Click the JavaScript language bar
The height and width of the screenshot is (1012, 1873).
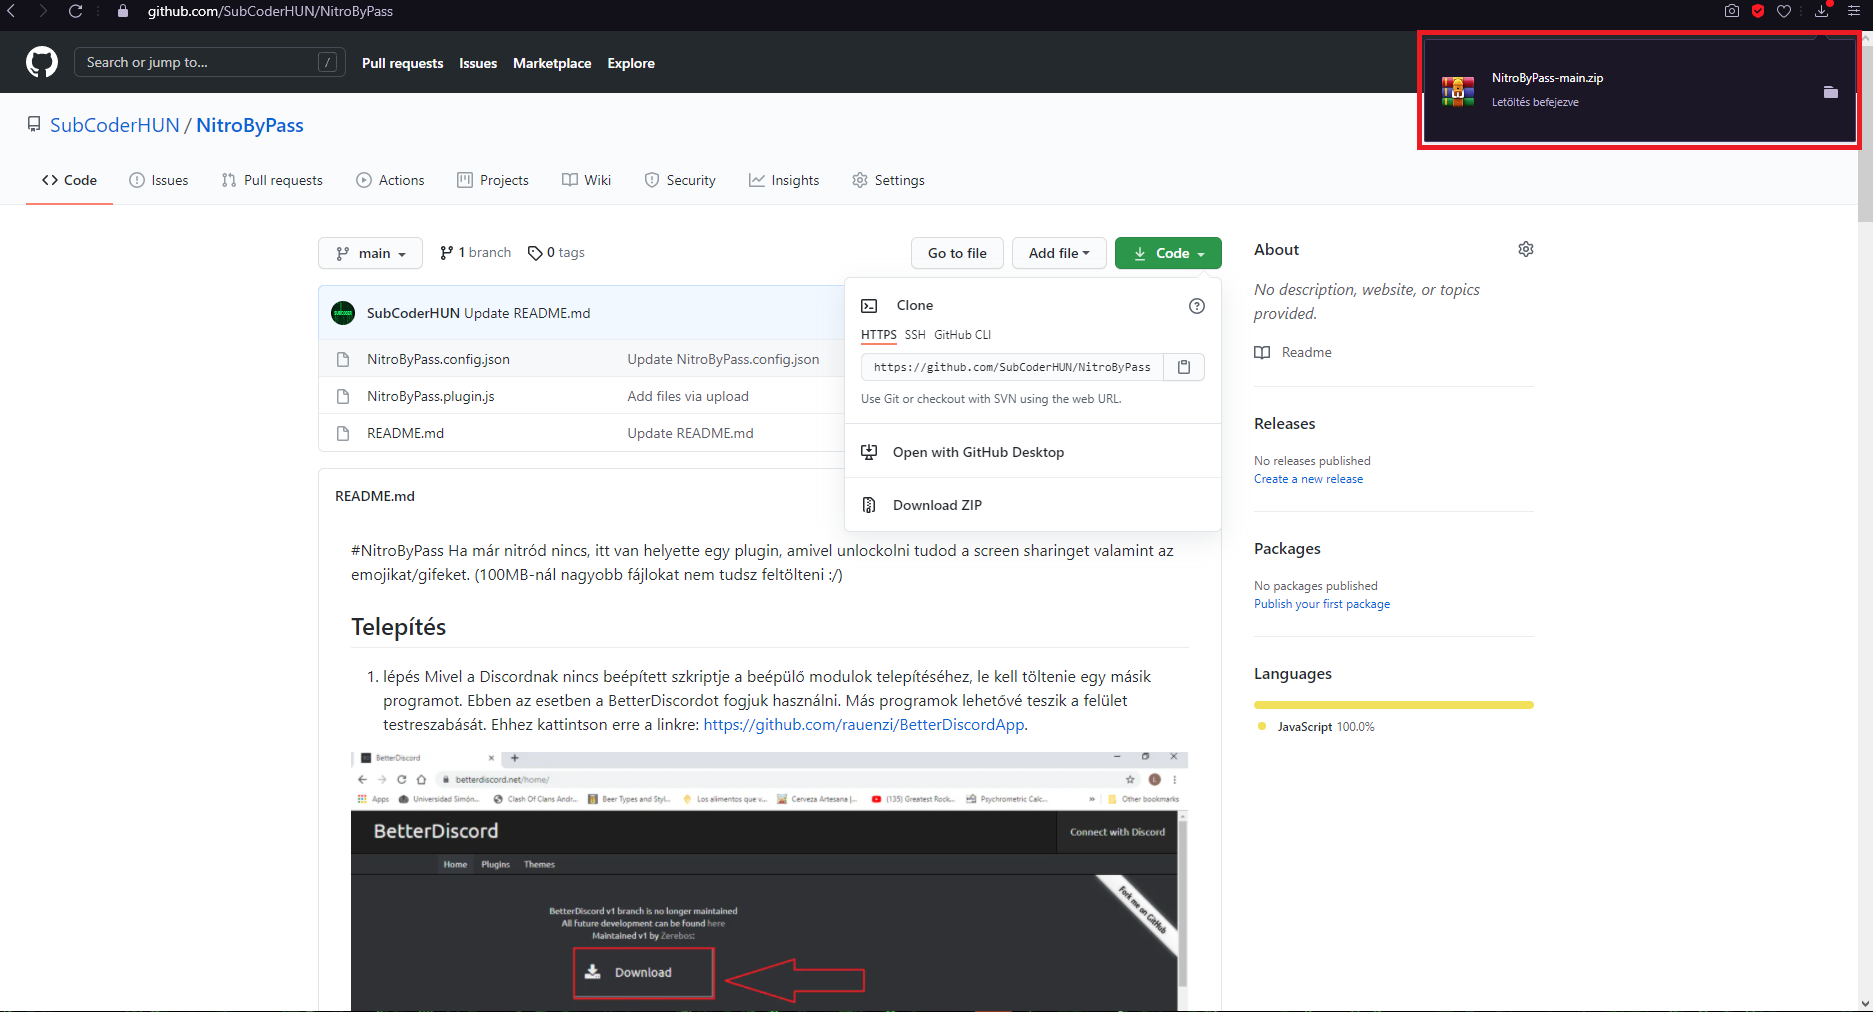click(1394, 705)
